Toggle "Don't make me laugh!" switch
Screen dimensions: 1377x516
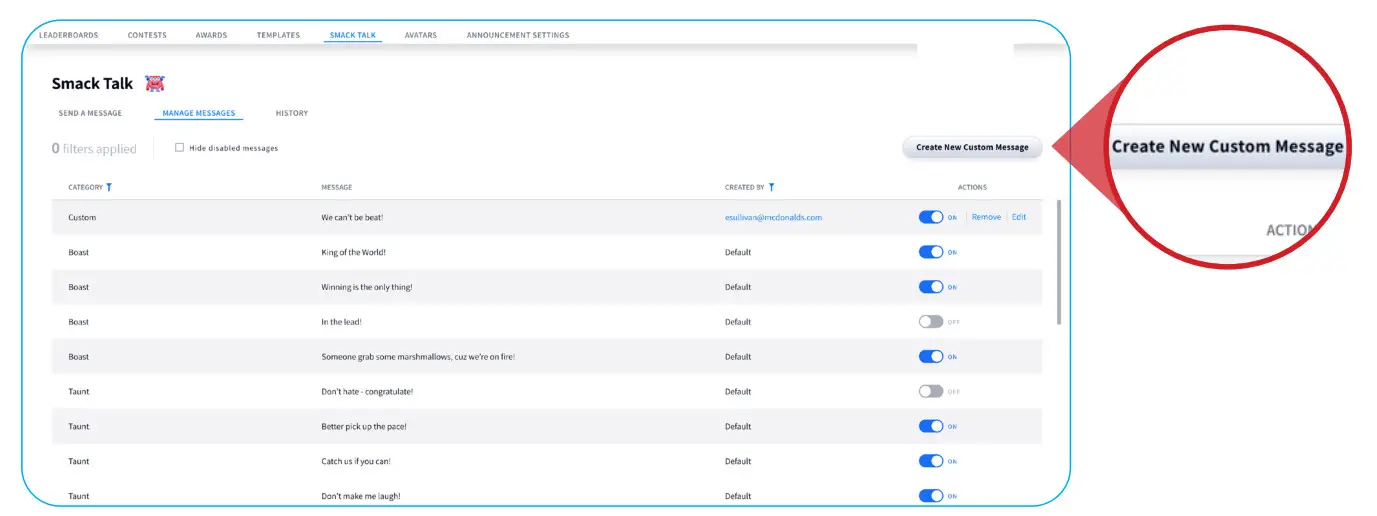[931, 496]
